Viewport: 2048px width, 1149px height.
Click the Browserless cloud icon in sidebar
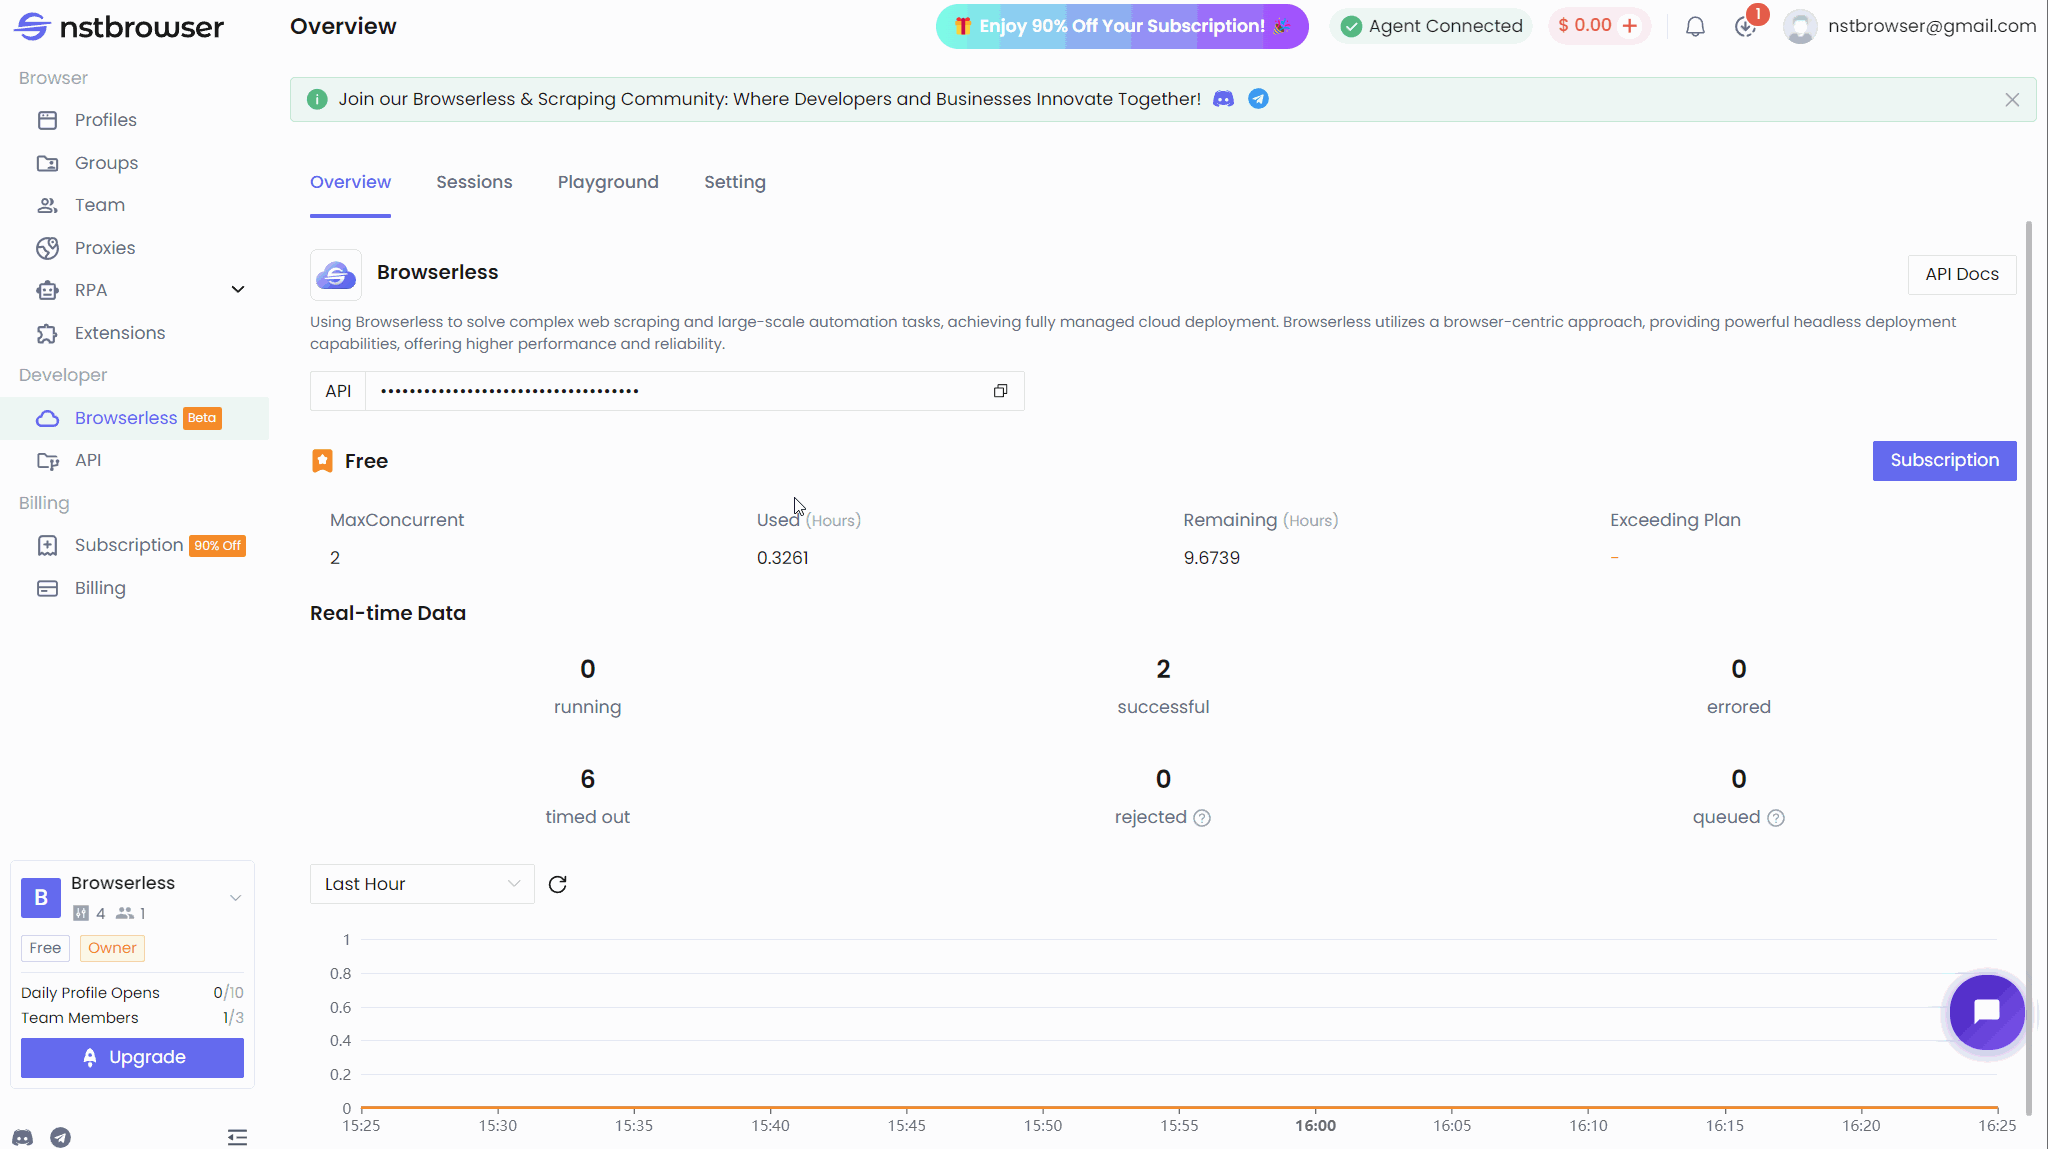(47, 418)
